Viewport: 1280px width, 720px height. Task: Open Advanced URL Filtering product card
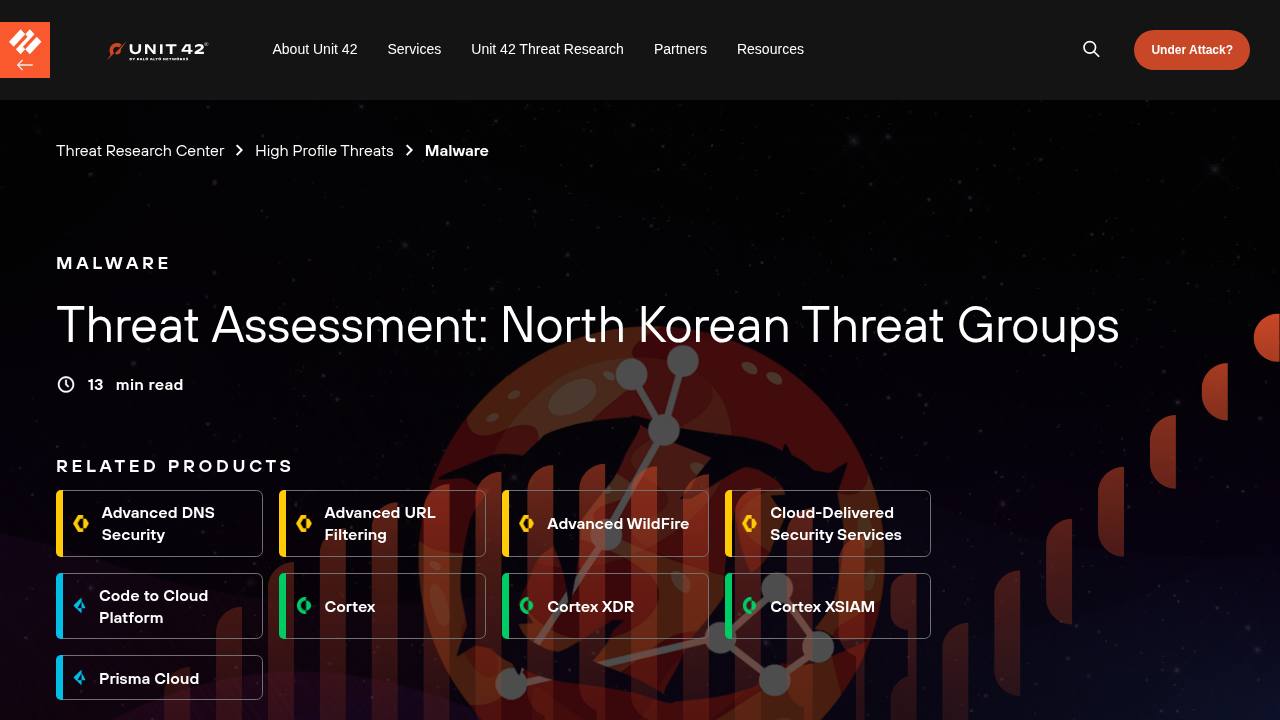pos(382,523)
